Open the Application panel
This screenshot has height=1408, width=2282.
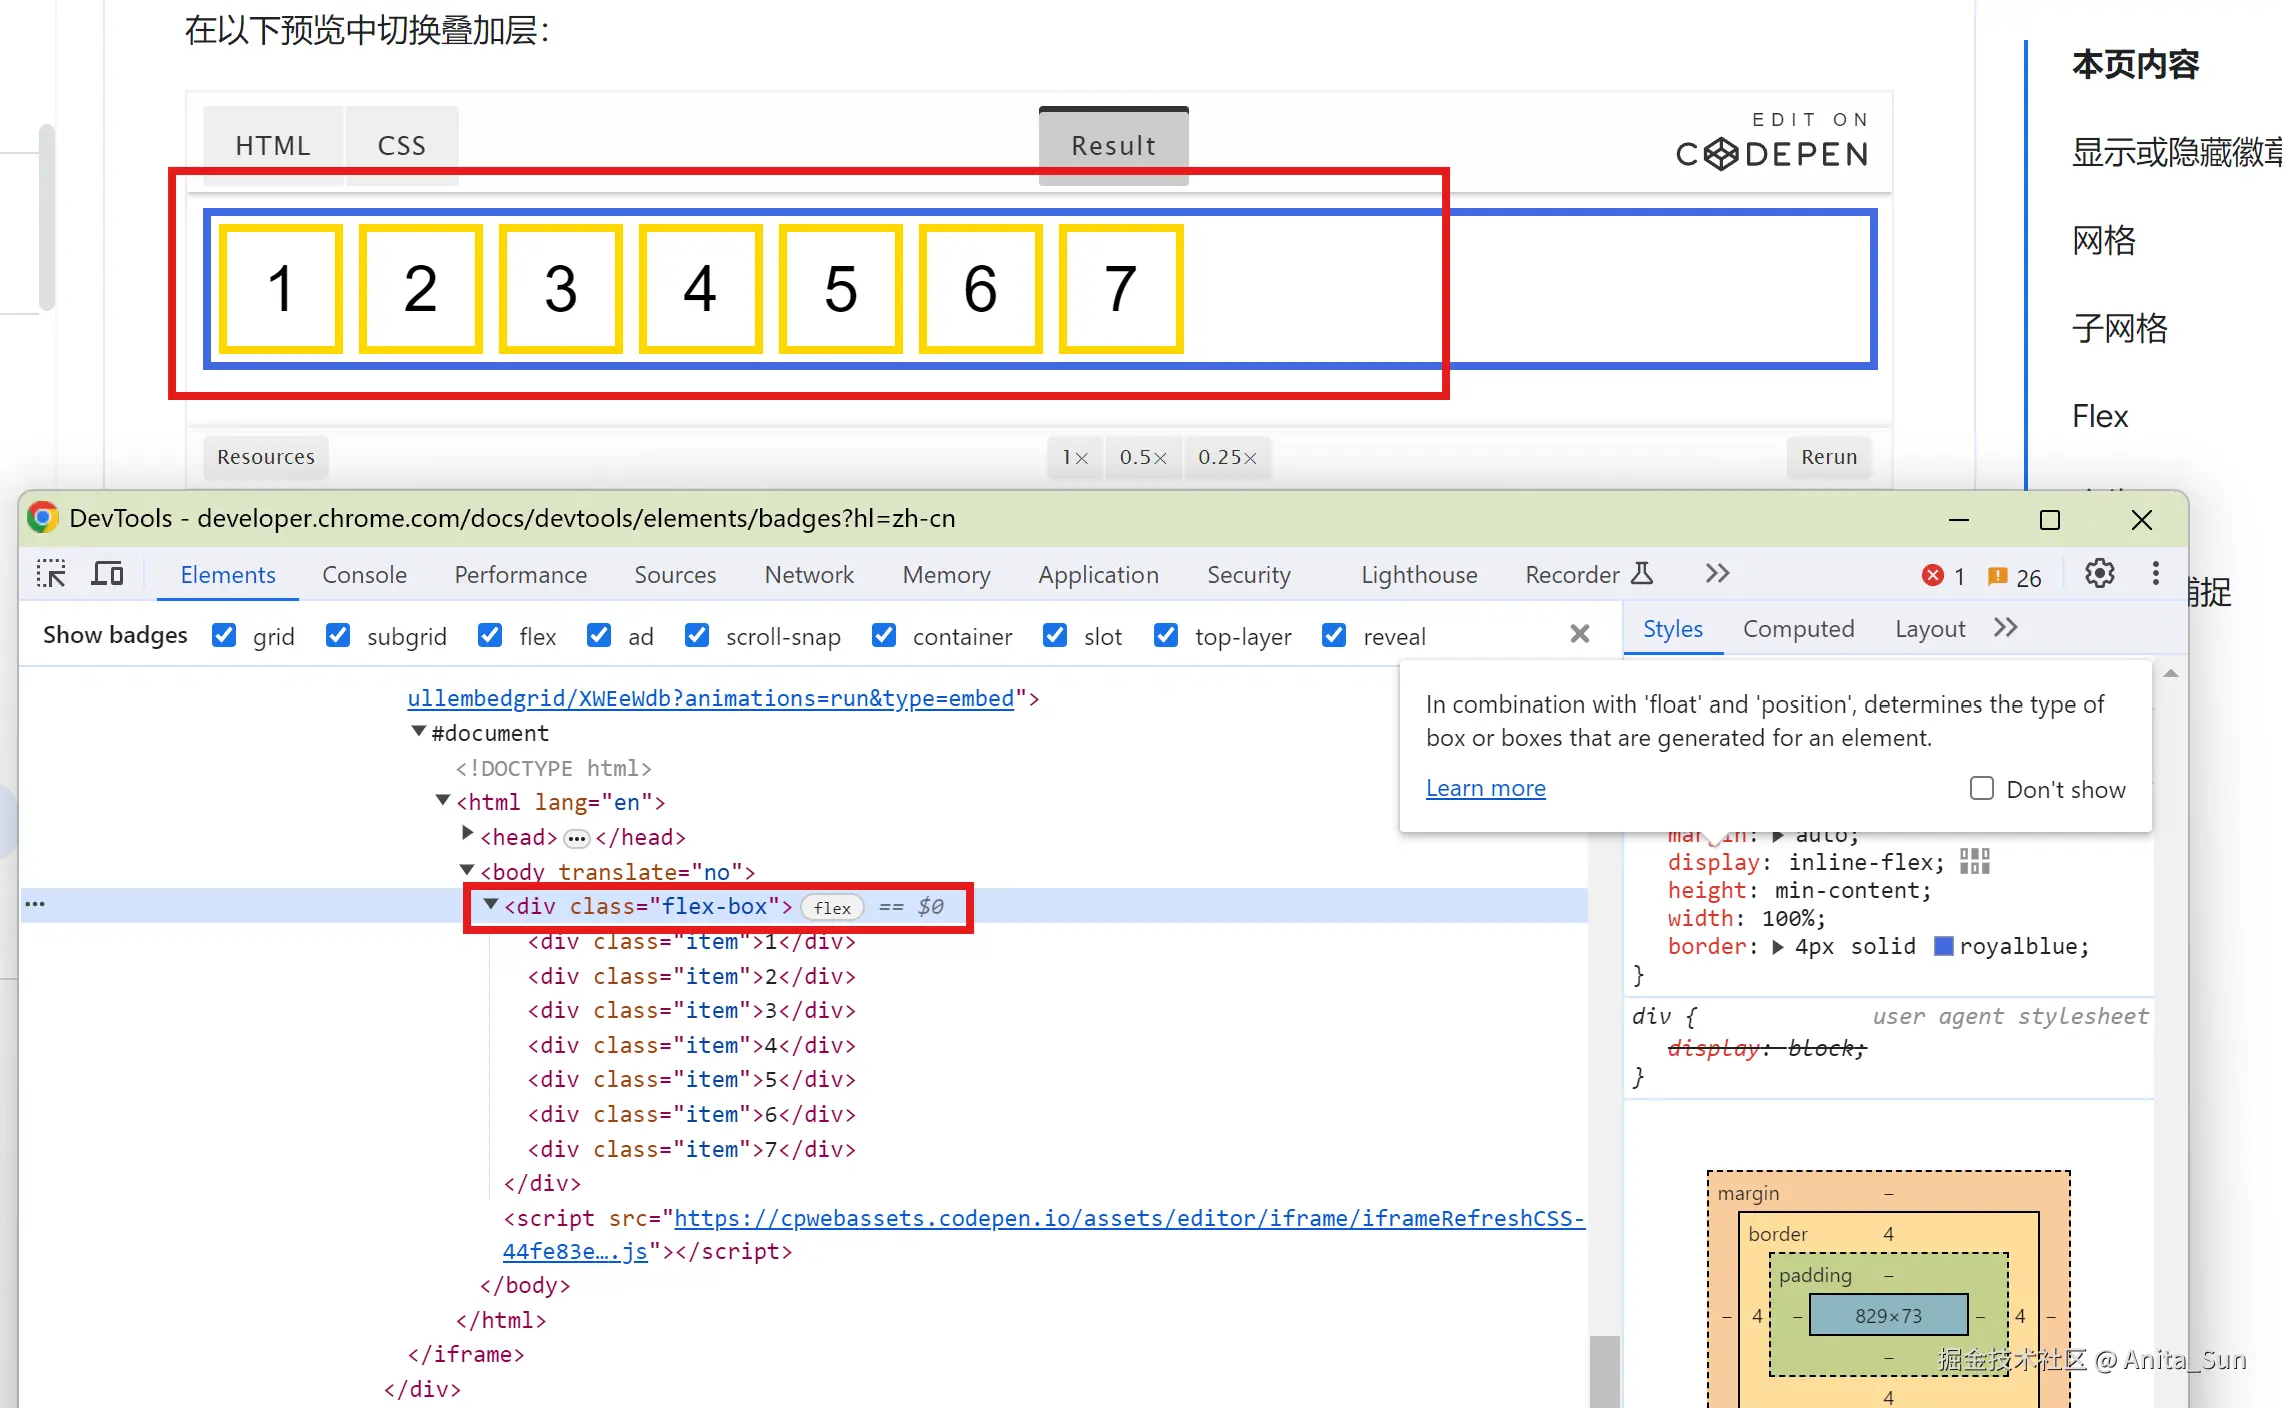point(1098,575)
